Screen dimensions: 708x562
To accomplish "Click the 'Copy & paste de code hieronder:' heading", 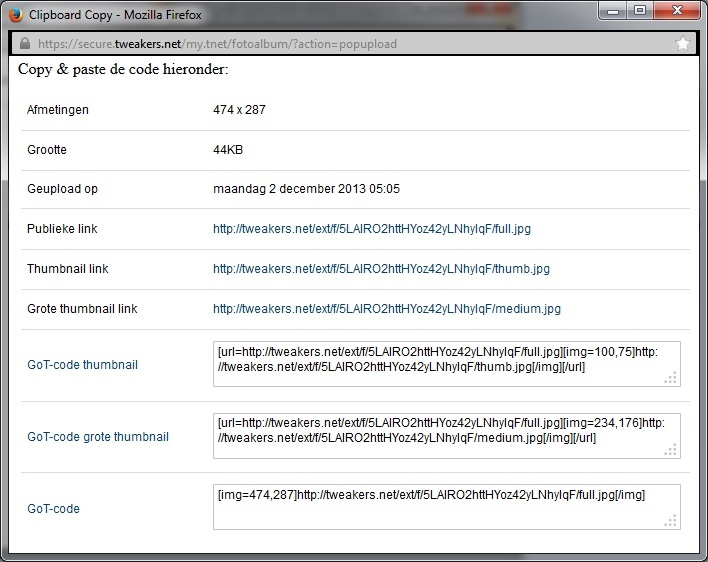I will 123,70.
